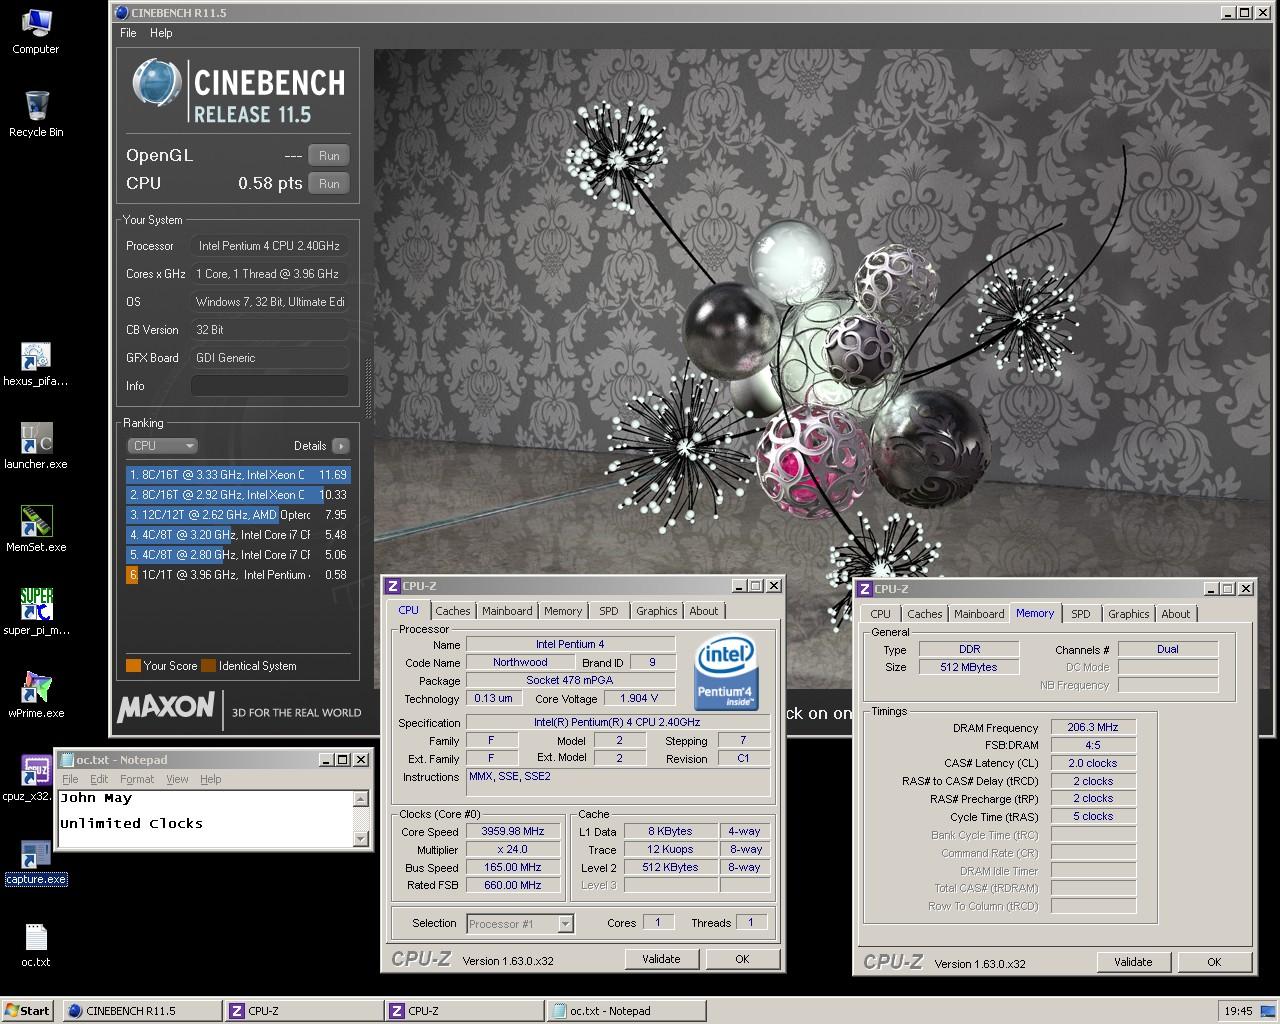This screenshot has height=1024, width=1280.
Task: Select ranking row 1C/1T @ 3.96 GHz Pentium
Action: 238,575
